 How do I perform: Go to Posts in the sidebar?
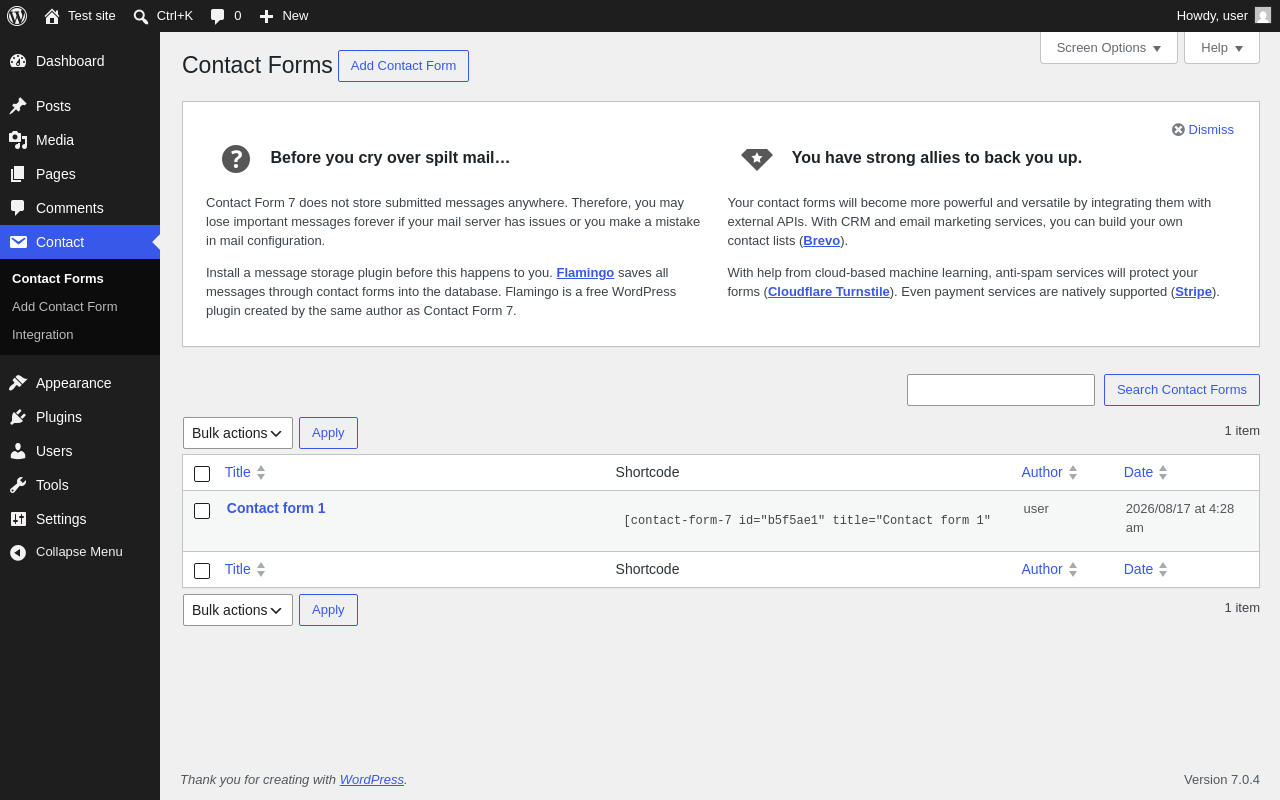click(x=80, y=106)
